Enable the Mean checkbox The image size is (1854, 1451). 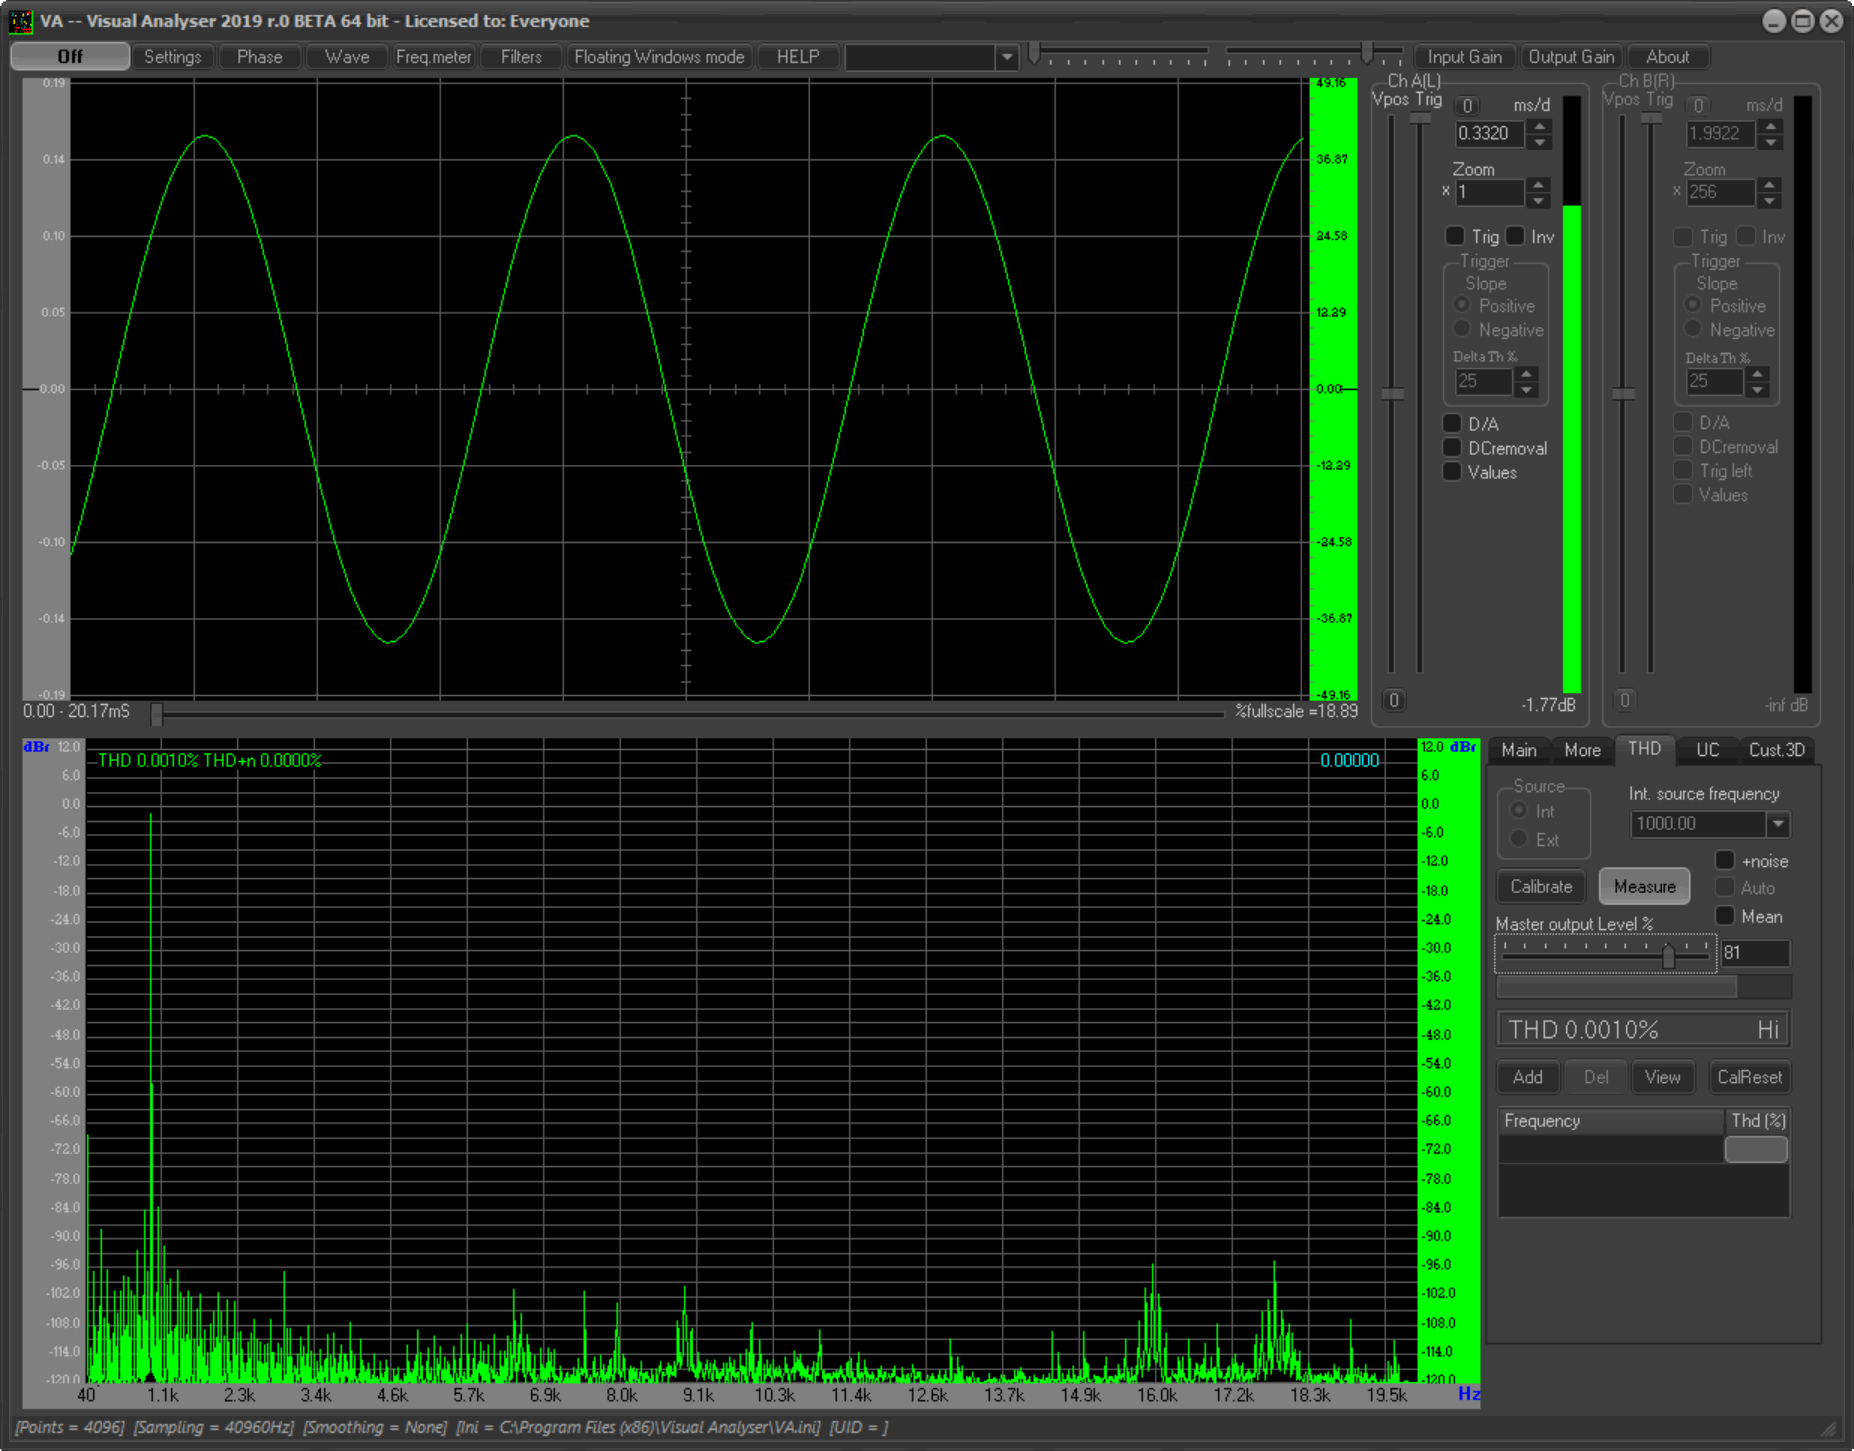pyautogui.click(x=1725, y=915)
